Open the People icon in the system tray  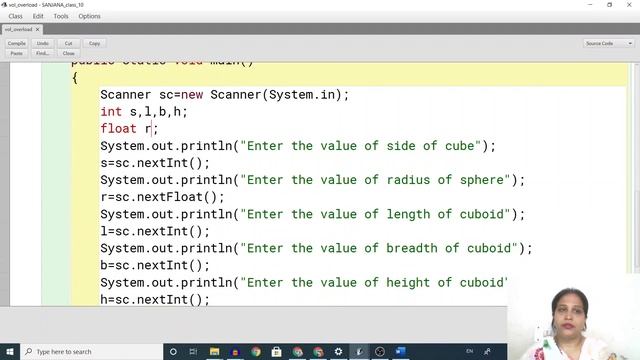487,351
